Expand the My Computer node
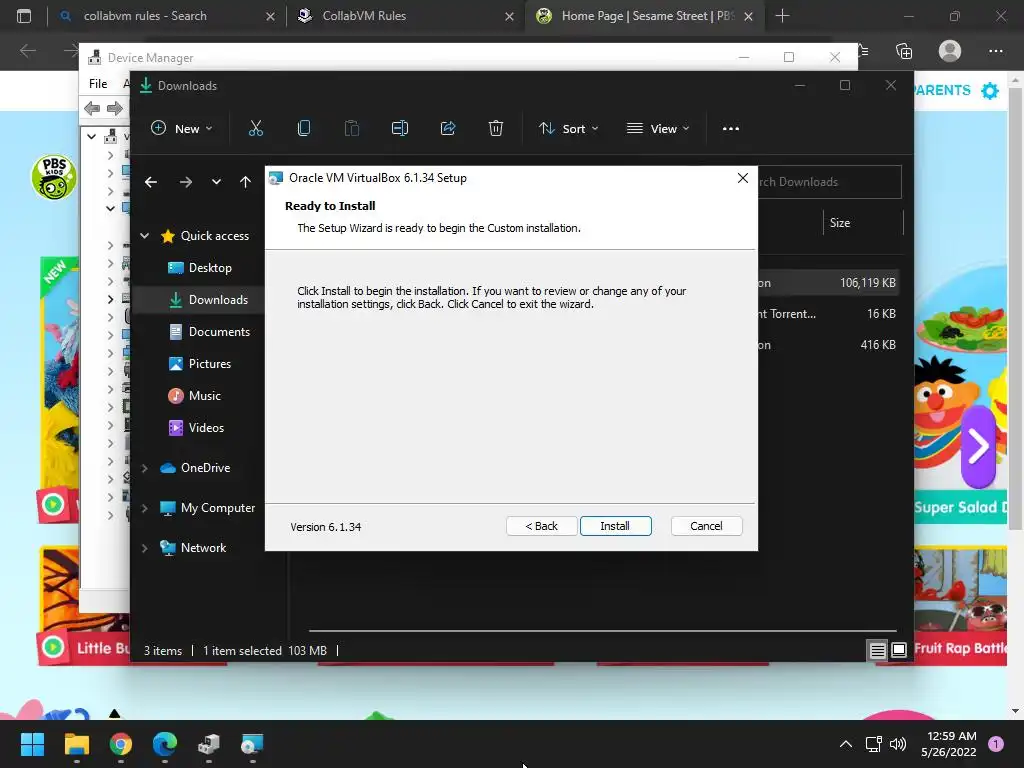Viewport: 1024px width, 768px height. click(144, 508)
